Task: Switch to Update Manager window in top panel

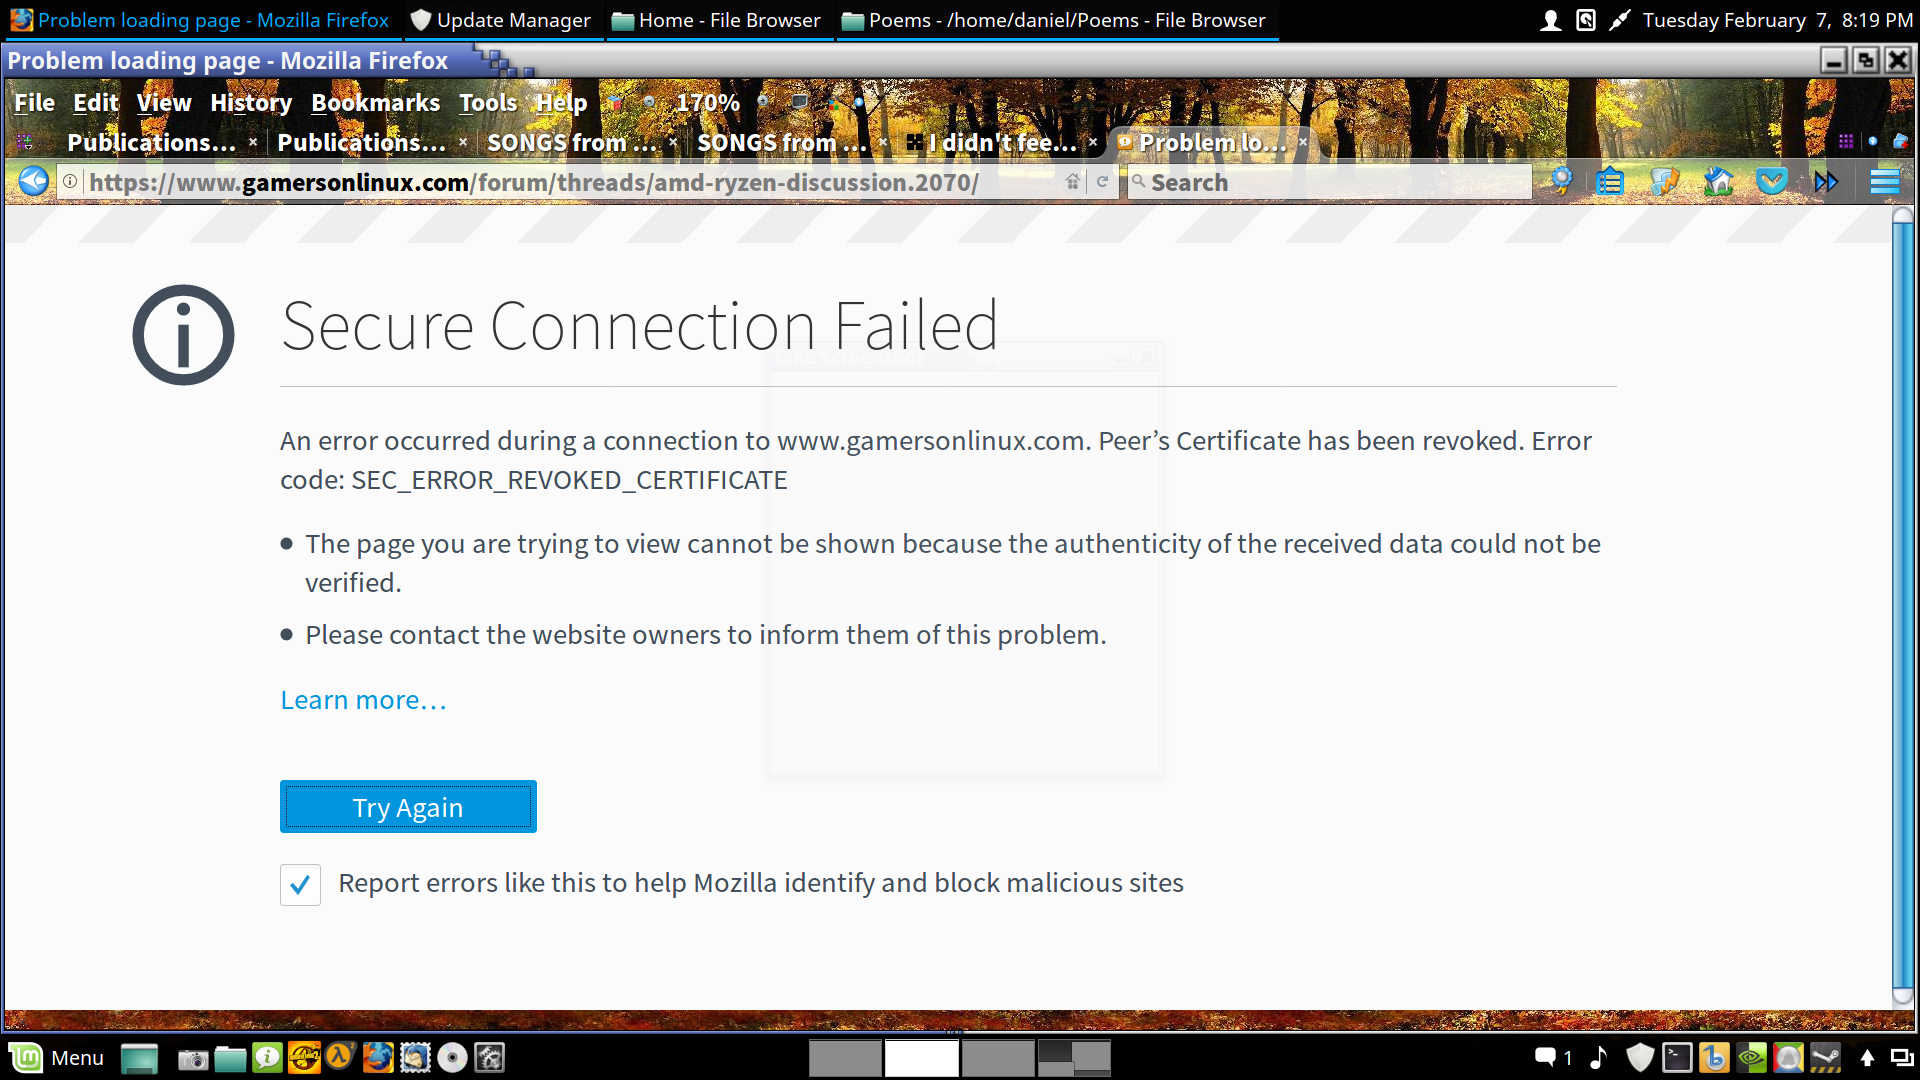Action: coord(502,20)
